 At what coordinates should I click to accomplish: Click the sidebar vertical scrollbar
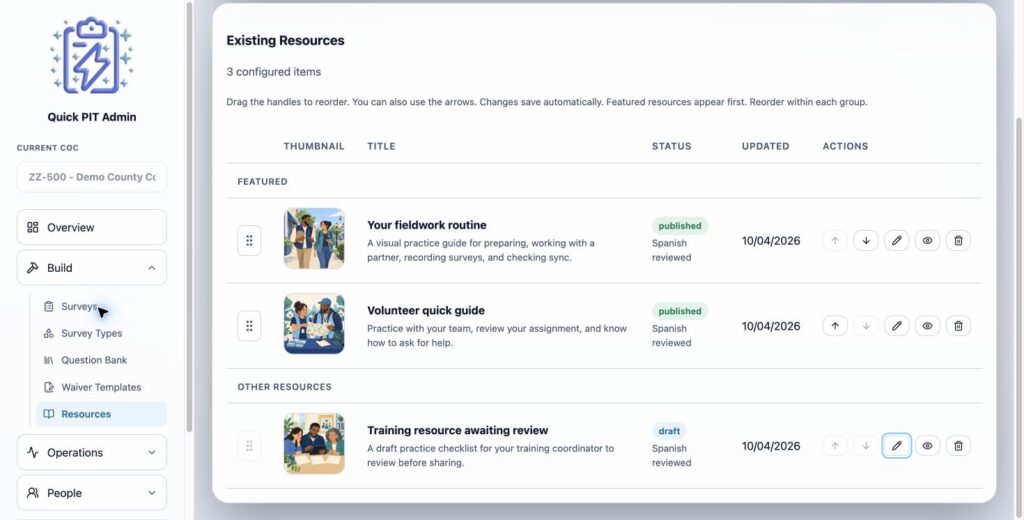[x=189, y=216]
